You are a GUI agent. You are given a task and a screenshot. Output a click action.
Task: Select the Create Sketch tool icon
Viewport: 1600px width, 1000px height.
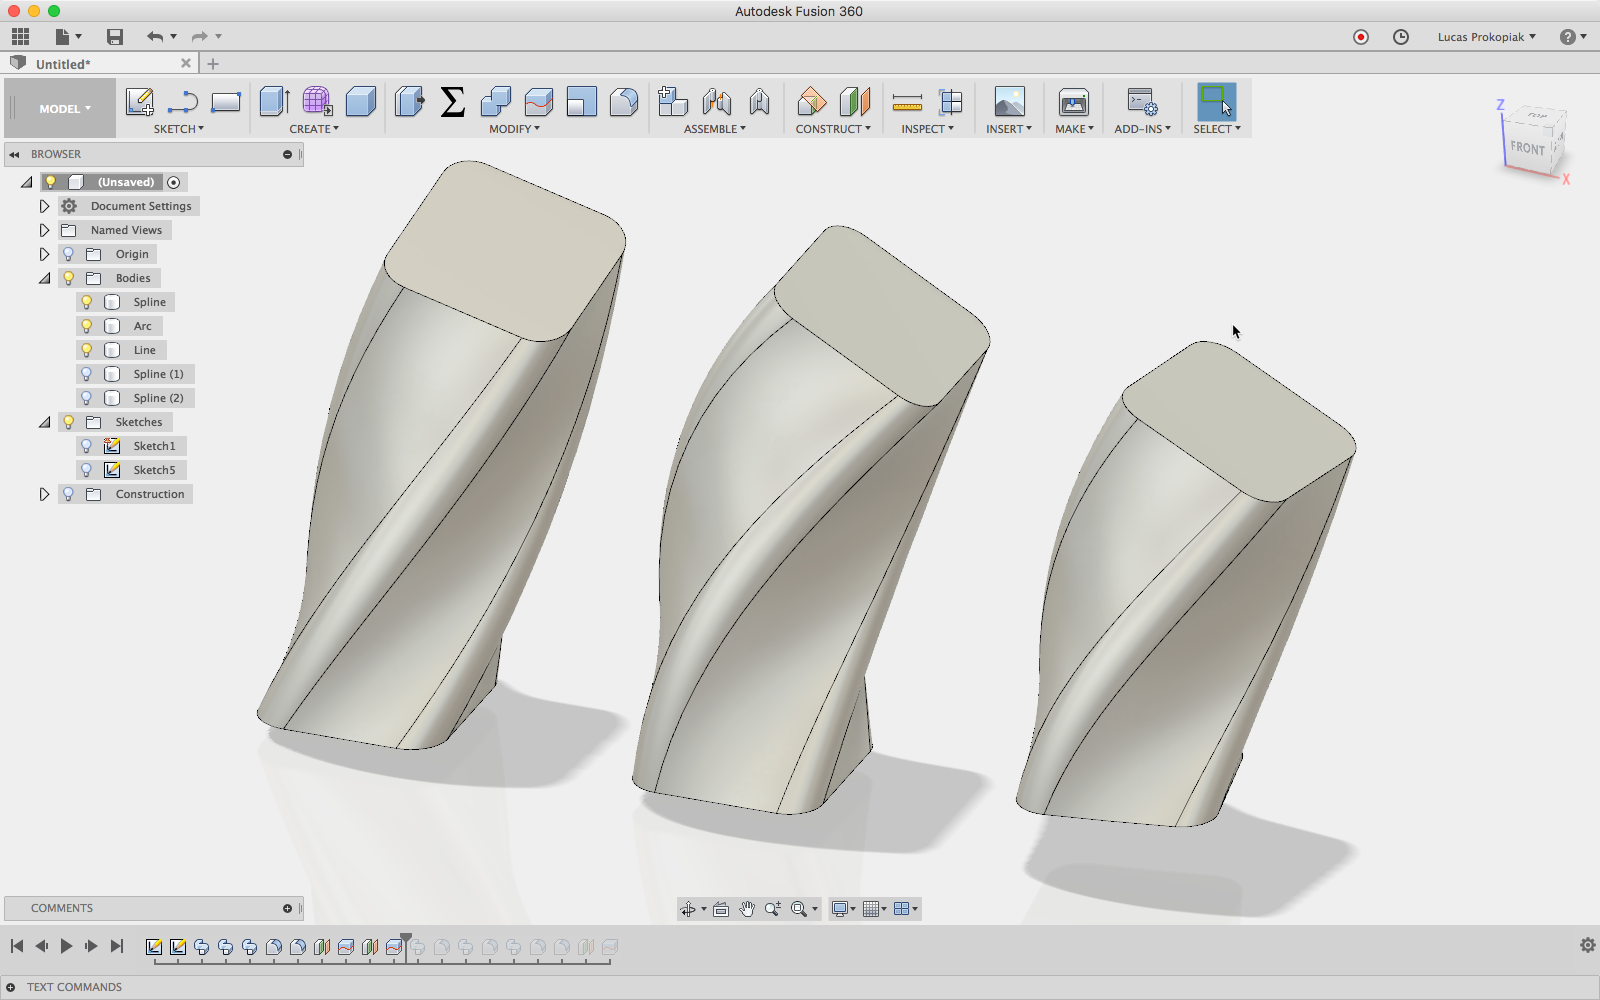pos(140,102)
